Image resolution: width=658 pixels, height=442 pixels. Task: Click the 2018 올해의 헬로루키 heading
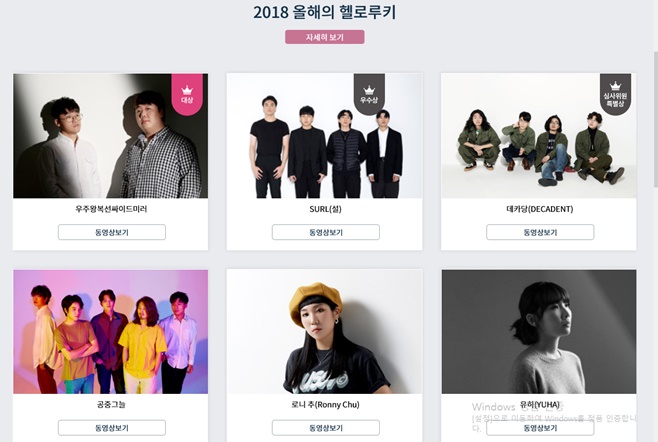[324, 12]
